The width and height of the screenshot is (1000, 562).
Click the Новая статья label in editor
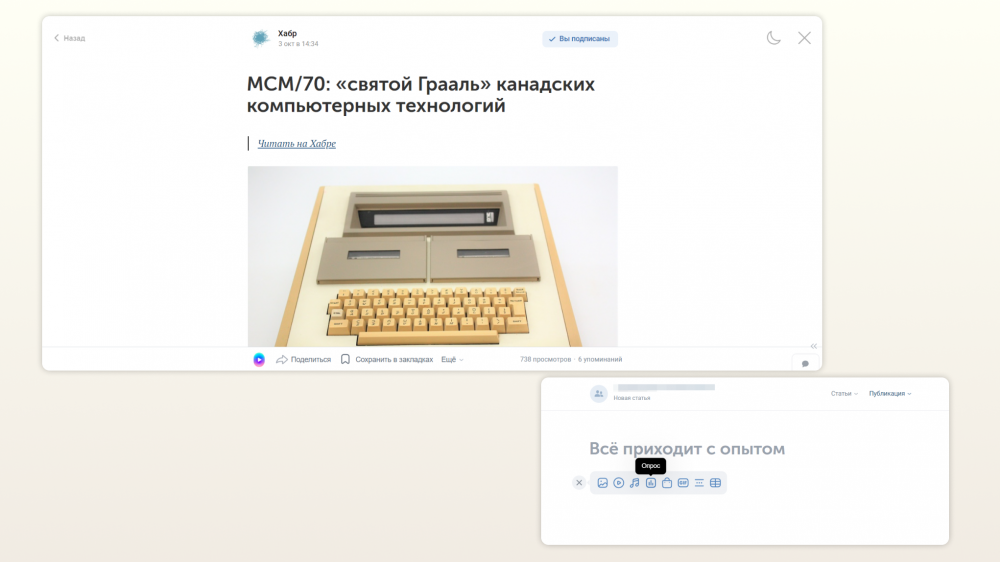pos(631,398)
